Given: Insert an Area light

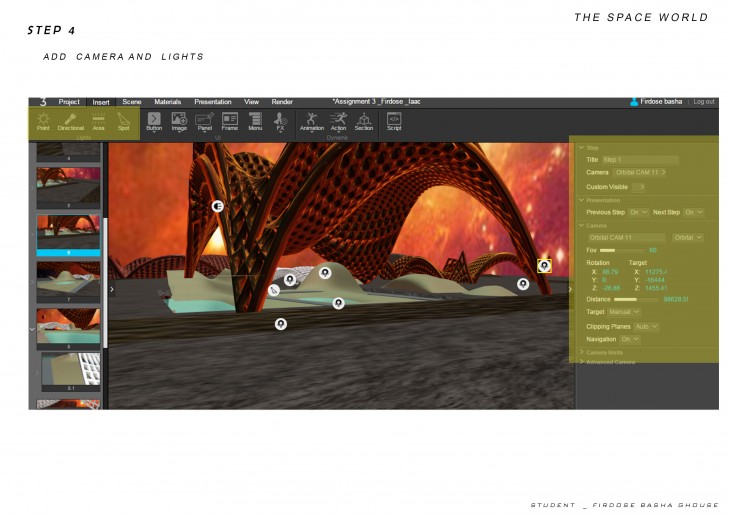Looking at the screenshot, I should click(x=98, y=121).
